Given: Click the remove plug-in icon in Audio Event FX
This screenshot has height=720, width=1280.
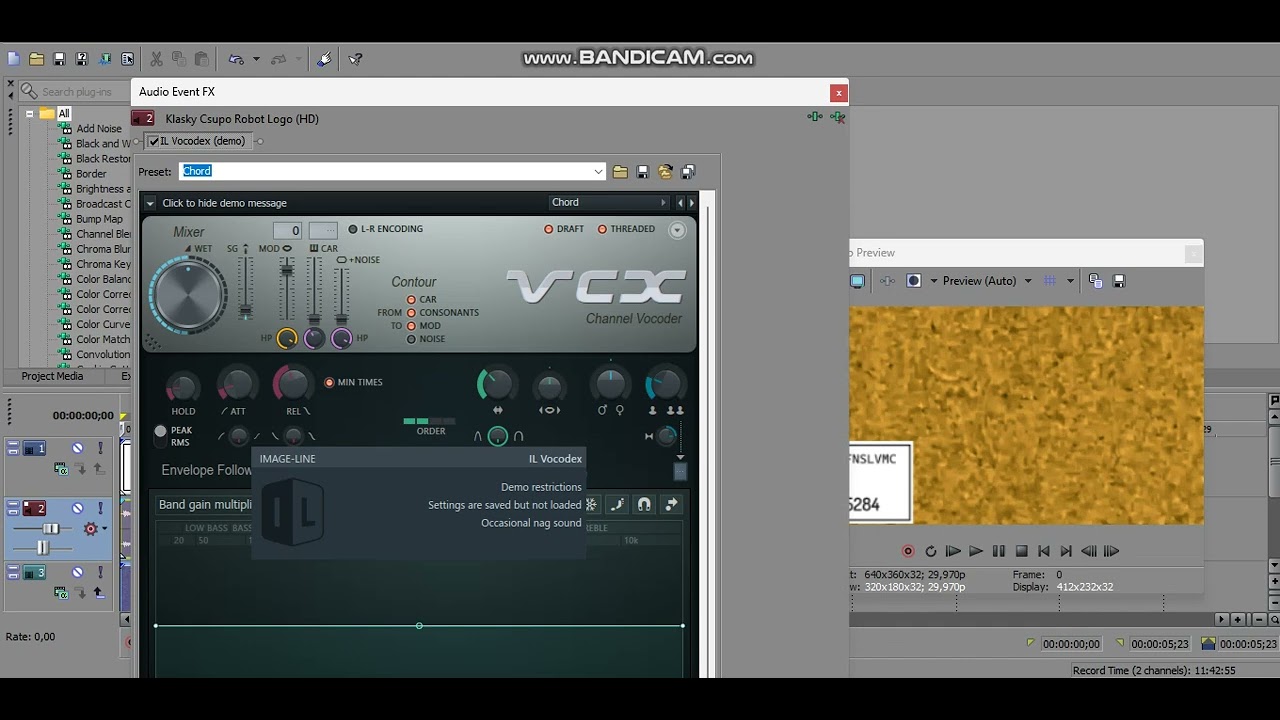Looking at the screenshot, I should click(x=837, y=117).
